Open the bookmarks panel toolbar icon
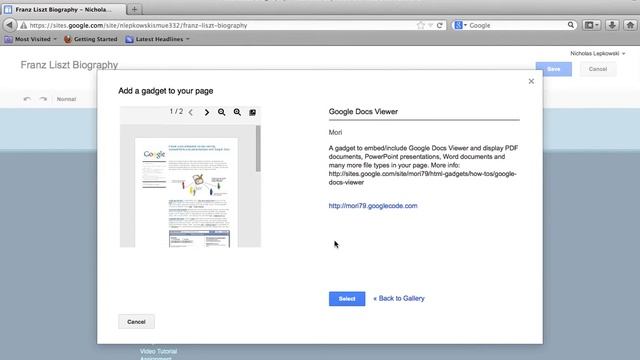The width and height of the screenshot is (640, 360). pyautogui.click(x=591, y=25)
